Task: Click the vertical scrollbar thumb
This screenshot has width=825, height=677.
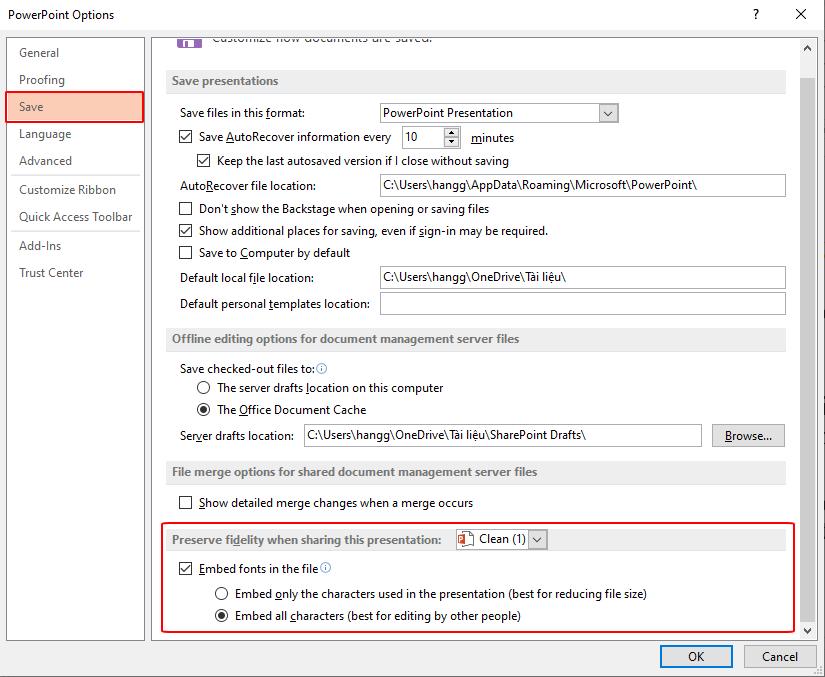Action: click(807, 350)
